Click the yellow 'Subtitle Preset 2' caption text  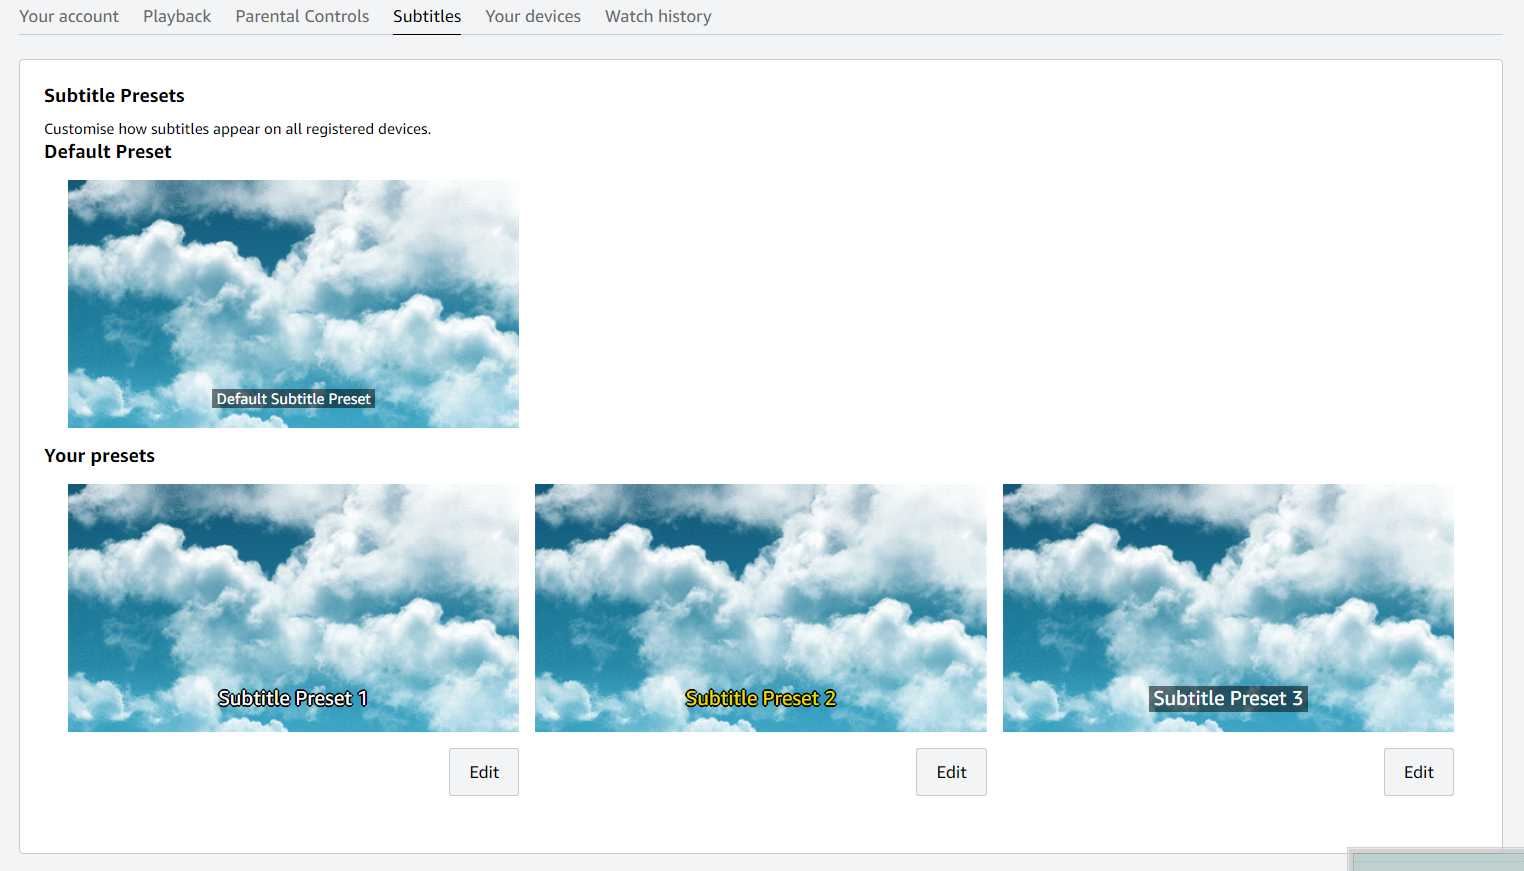click(760, 698)
